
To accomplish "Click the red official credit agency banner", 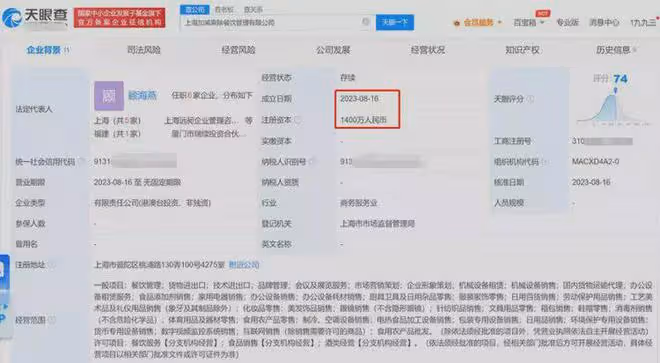I will click(120, 18).
